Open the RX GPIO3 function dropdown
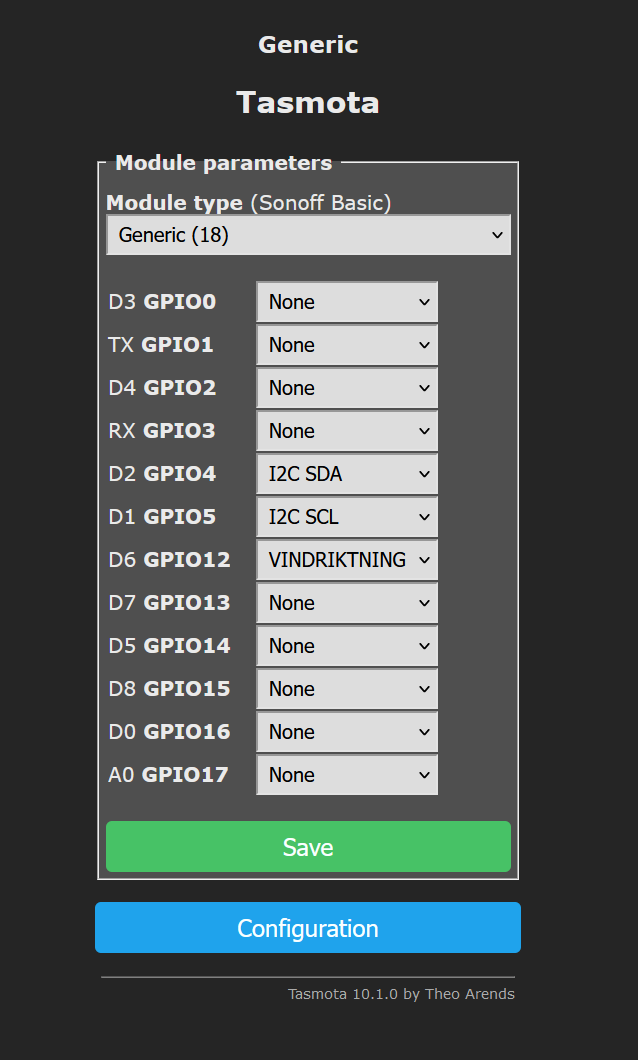Viewport: 638px width, 1060px height. (x=347, y=431)
